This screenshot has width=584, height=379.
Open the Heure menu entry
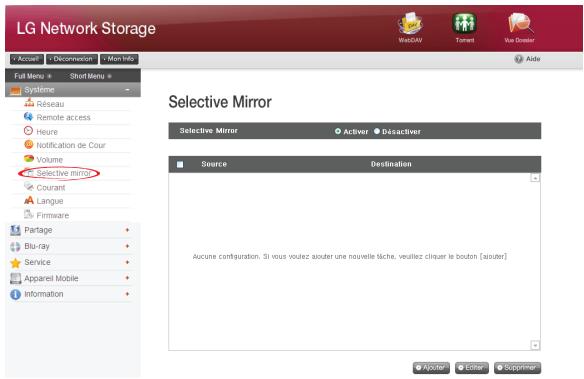pos(47,132)
